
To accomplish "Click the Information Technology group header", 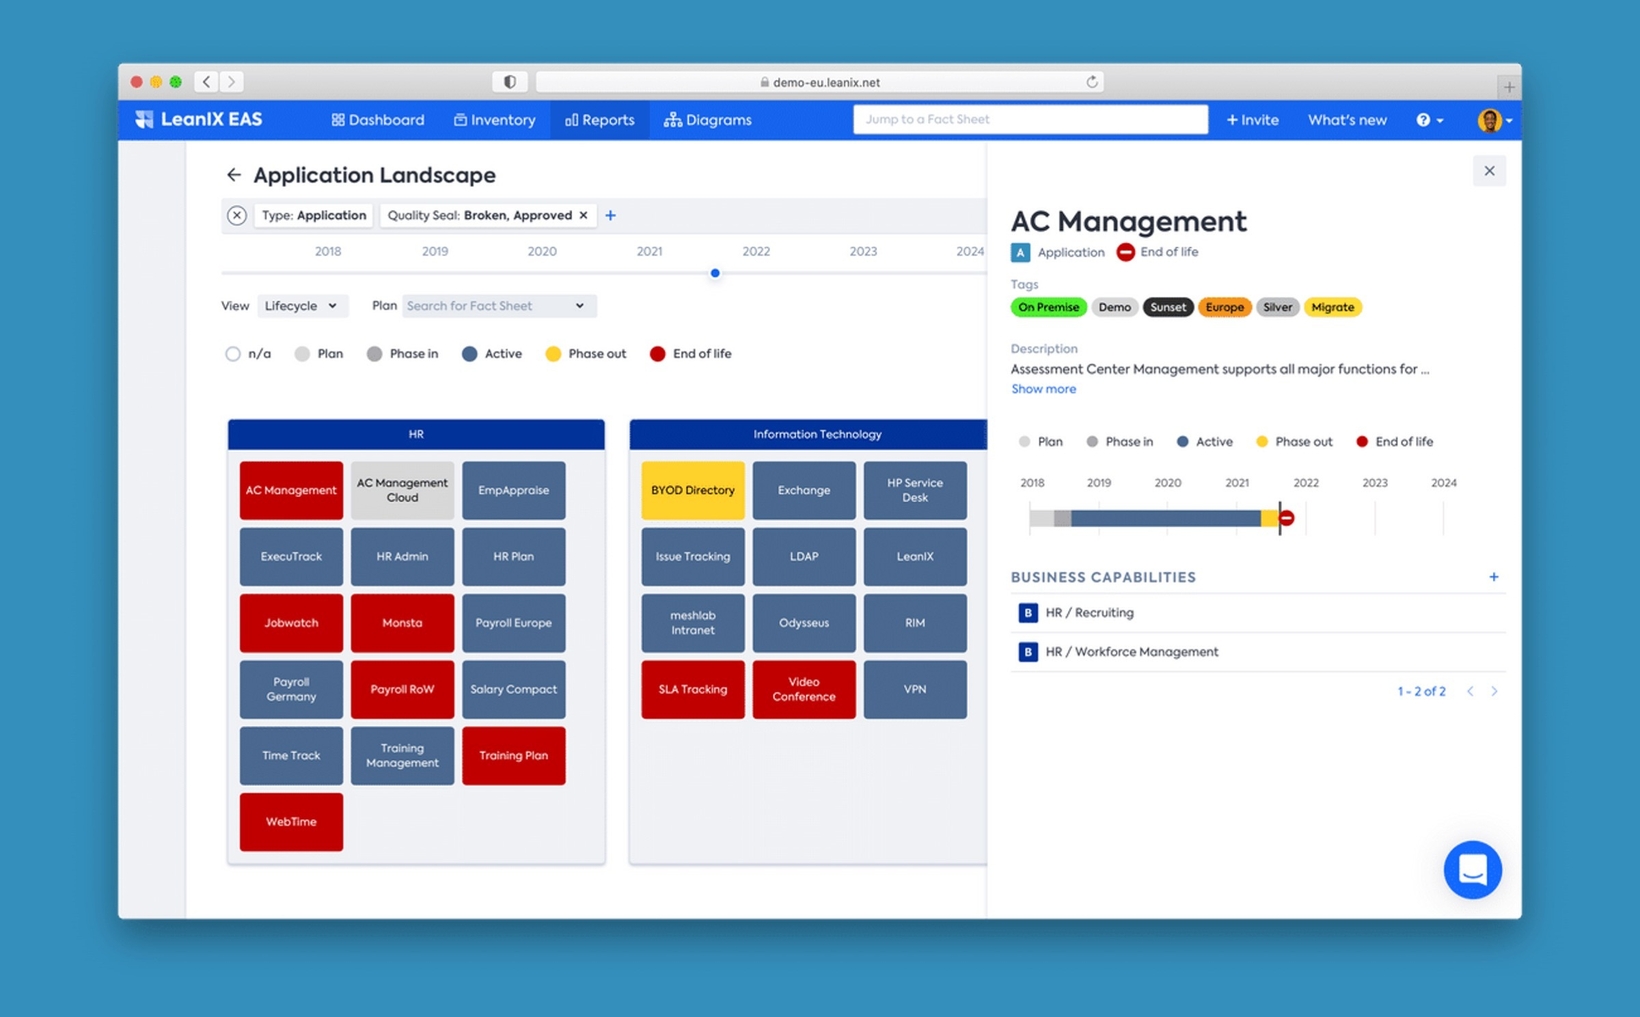I will [x=808, y=434].
